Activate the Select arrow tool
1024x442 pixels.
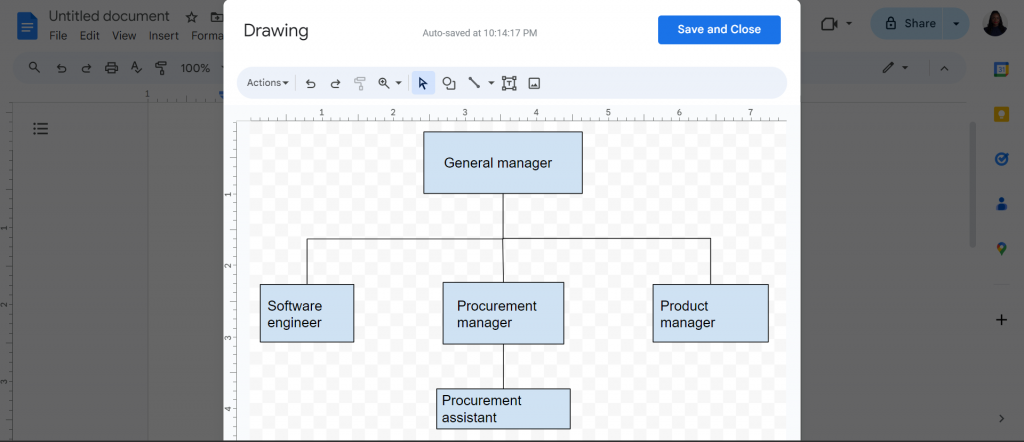click(x=423, y=83)
